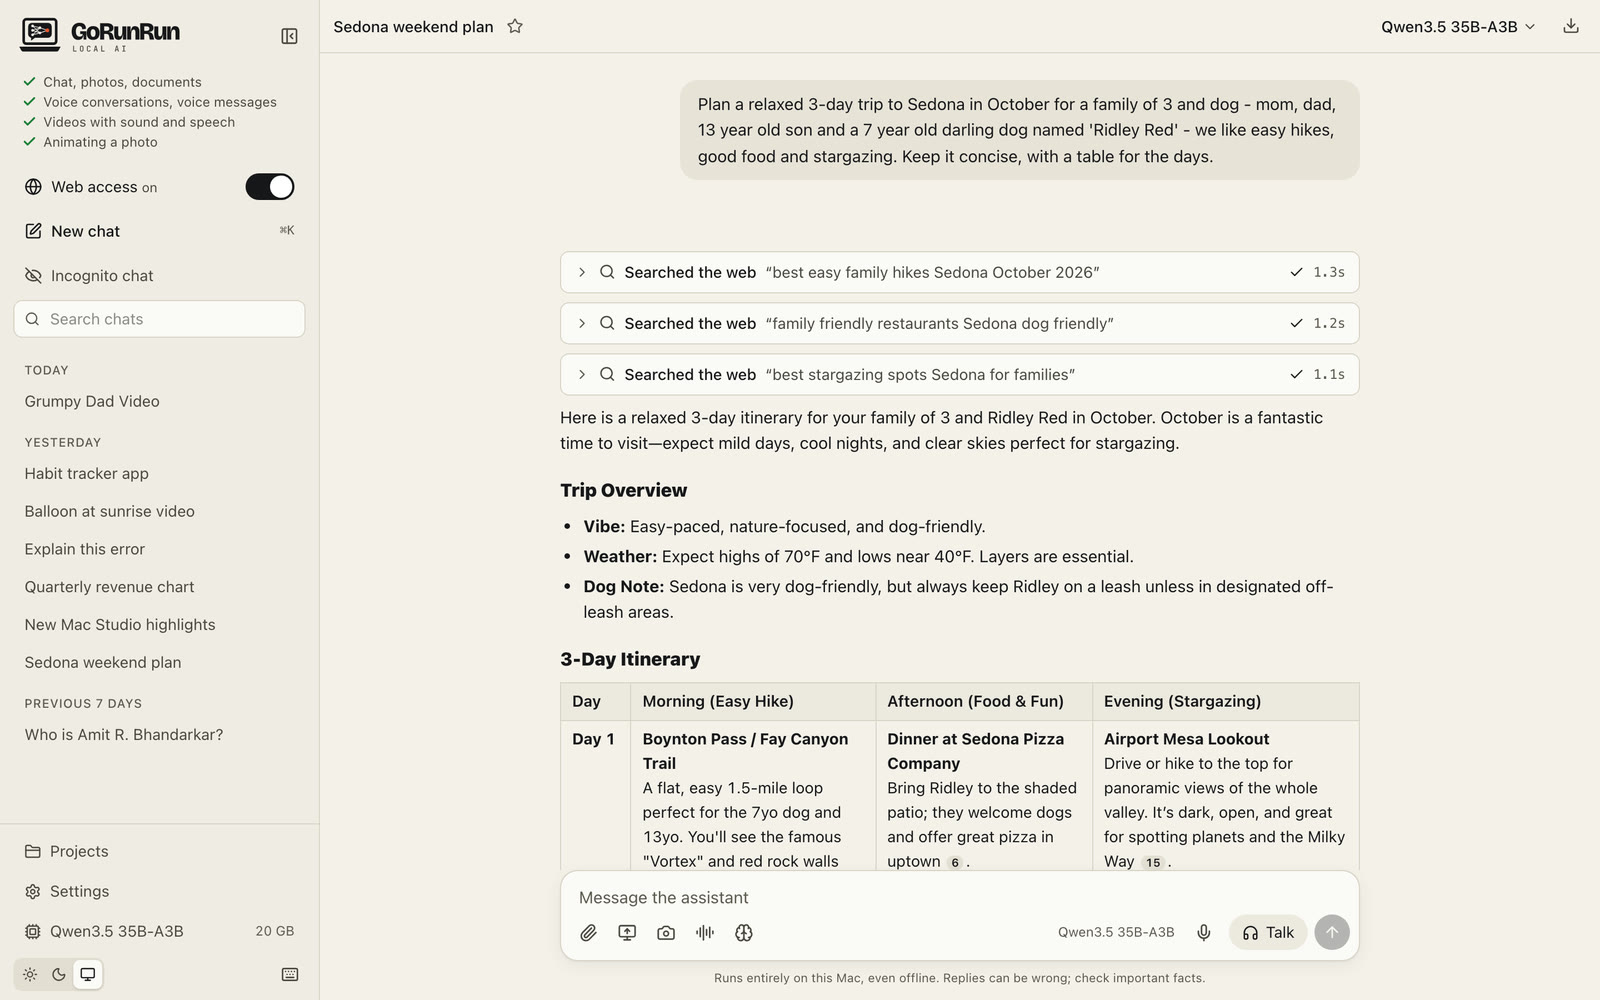Select the system theme monitor option
The height and width of the screenshot is (1000, 1600).
[x=88, y=975]
